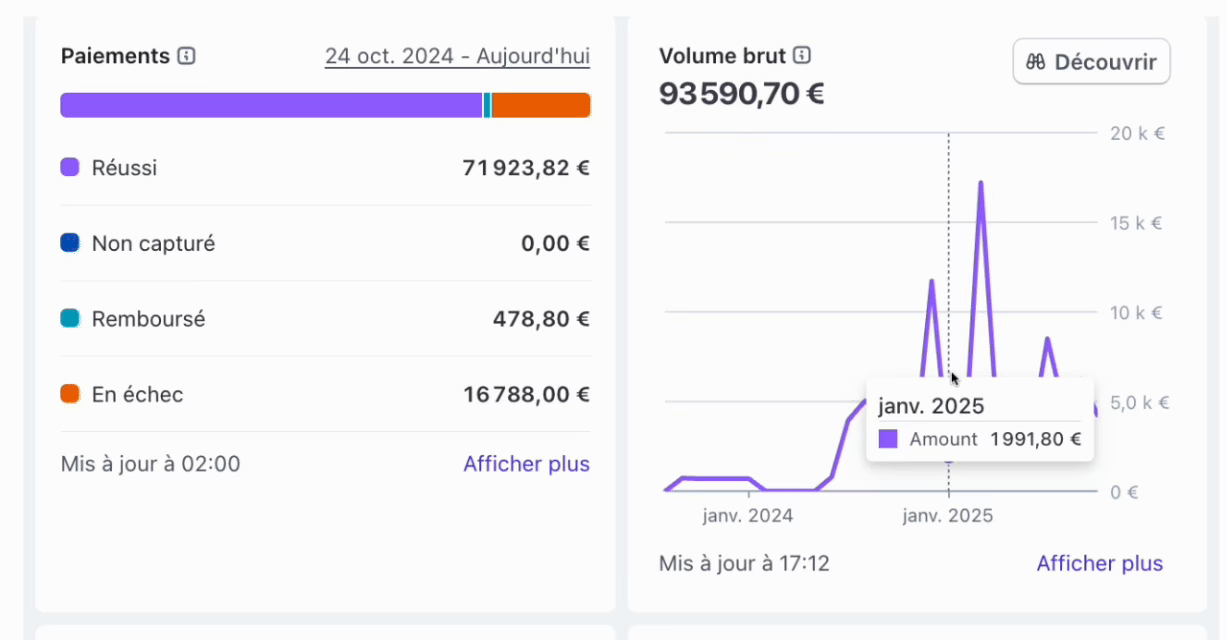Select the teal Remboursé legend icon
This screenshot has height=640, width=1226.
70,318
